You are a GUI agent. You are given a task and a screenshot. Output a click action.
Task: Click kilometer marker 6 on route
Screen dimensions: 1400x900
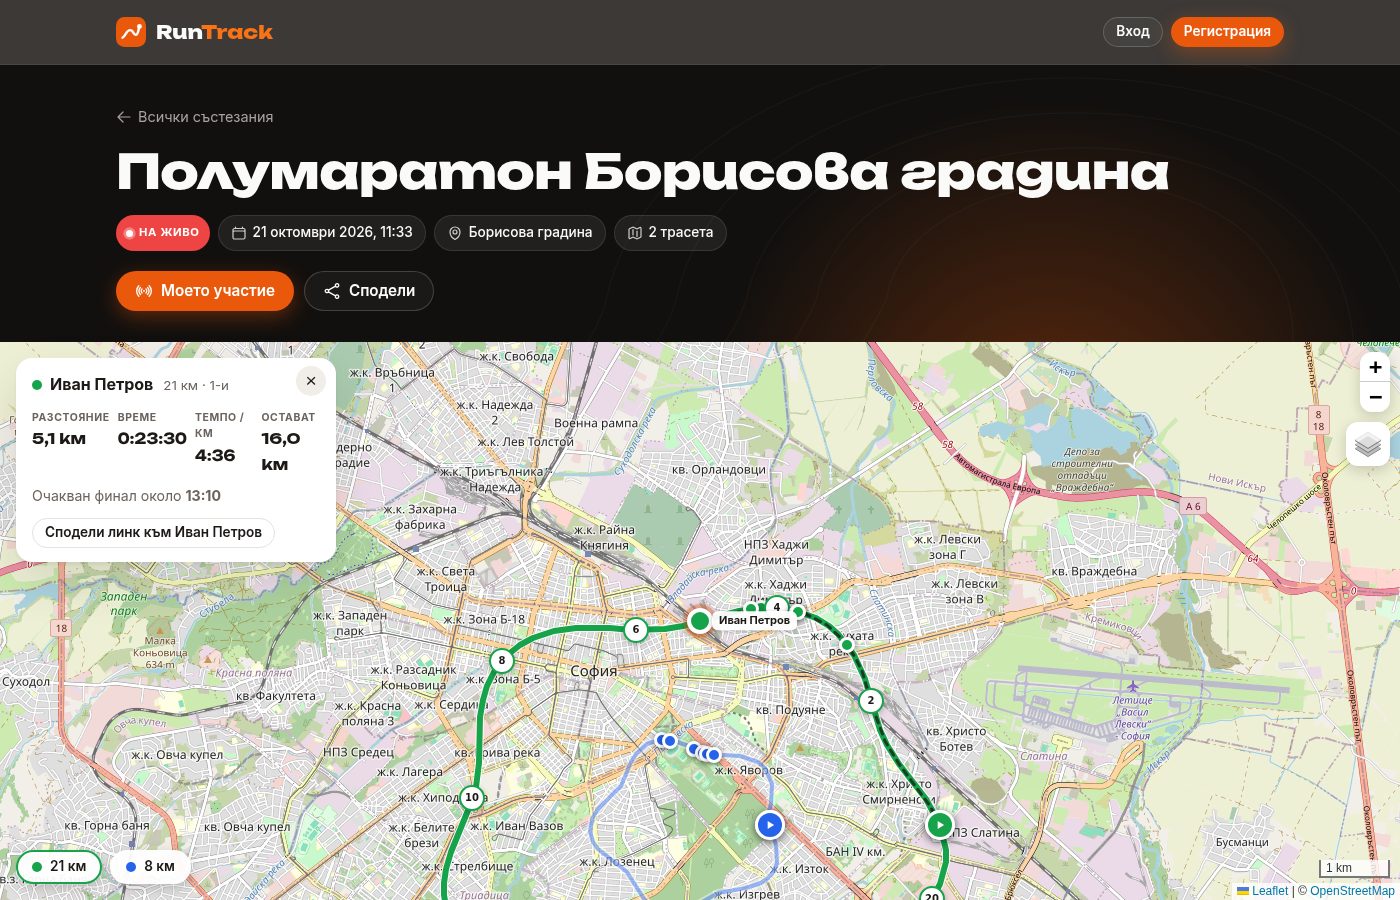(x=636, y=630)
